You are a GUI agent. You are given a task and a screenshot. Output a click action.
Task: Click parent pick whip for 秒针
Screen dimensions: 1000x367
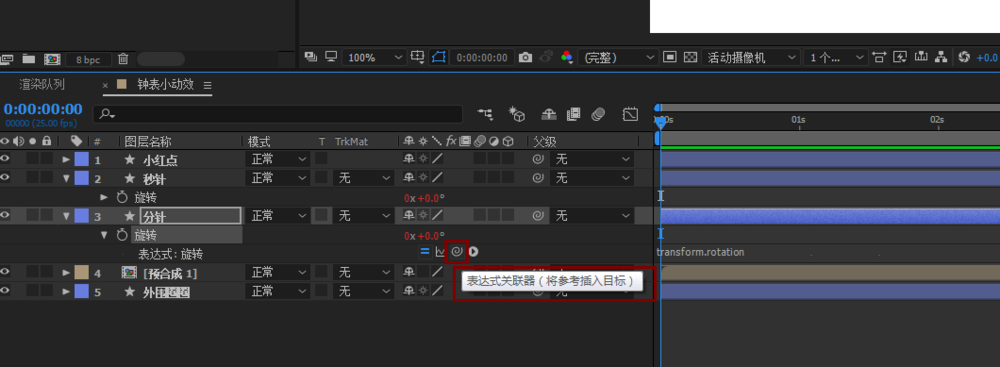pyautogui.click(x=538, y=177)
